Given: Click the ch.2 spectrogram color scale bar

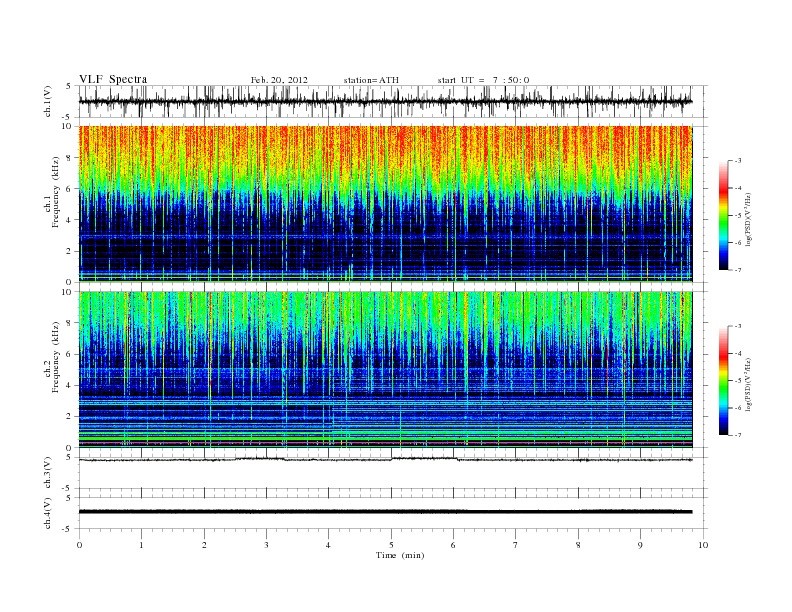Looking at the screenshot, I should click(x=724, y=381).
